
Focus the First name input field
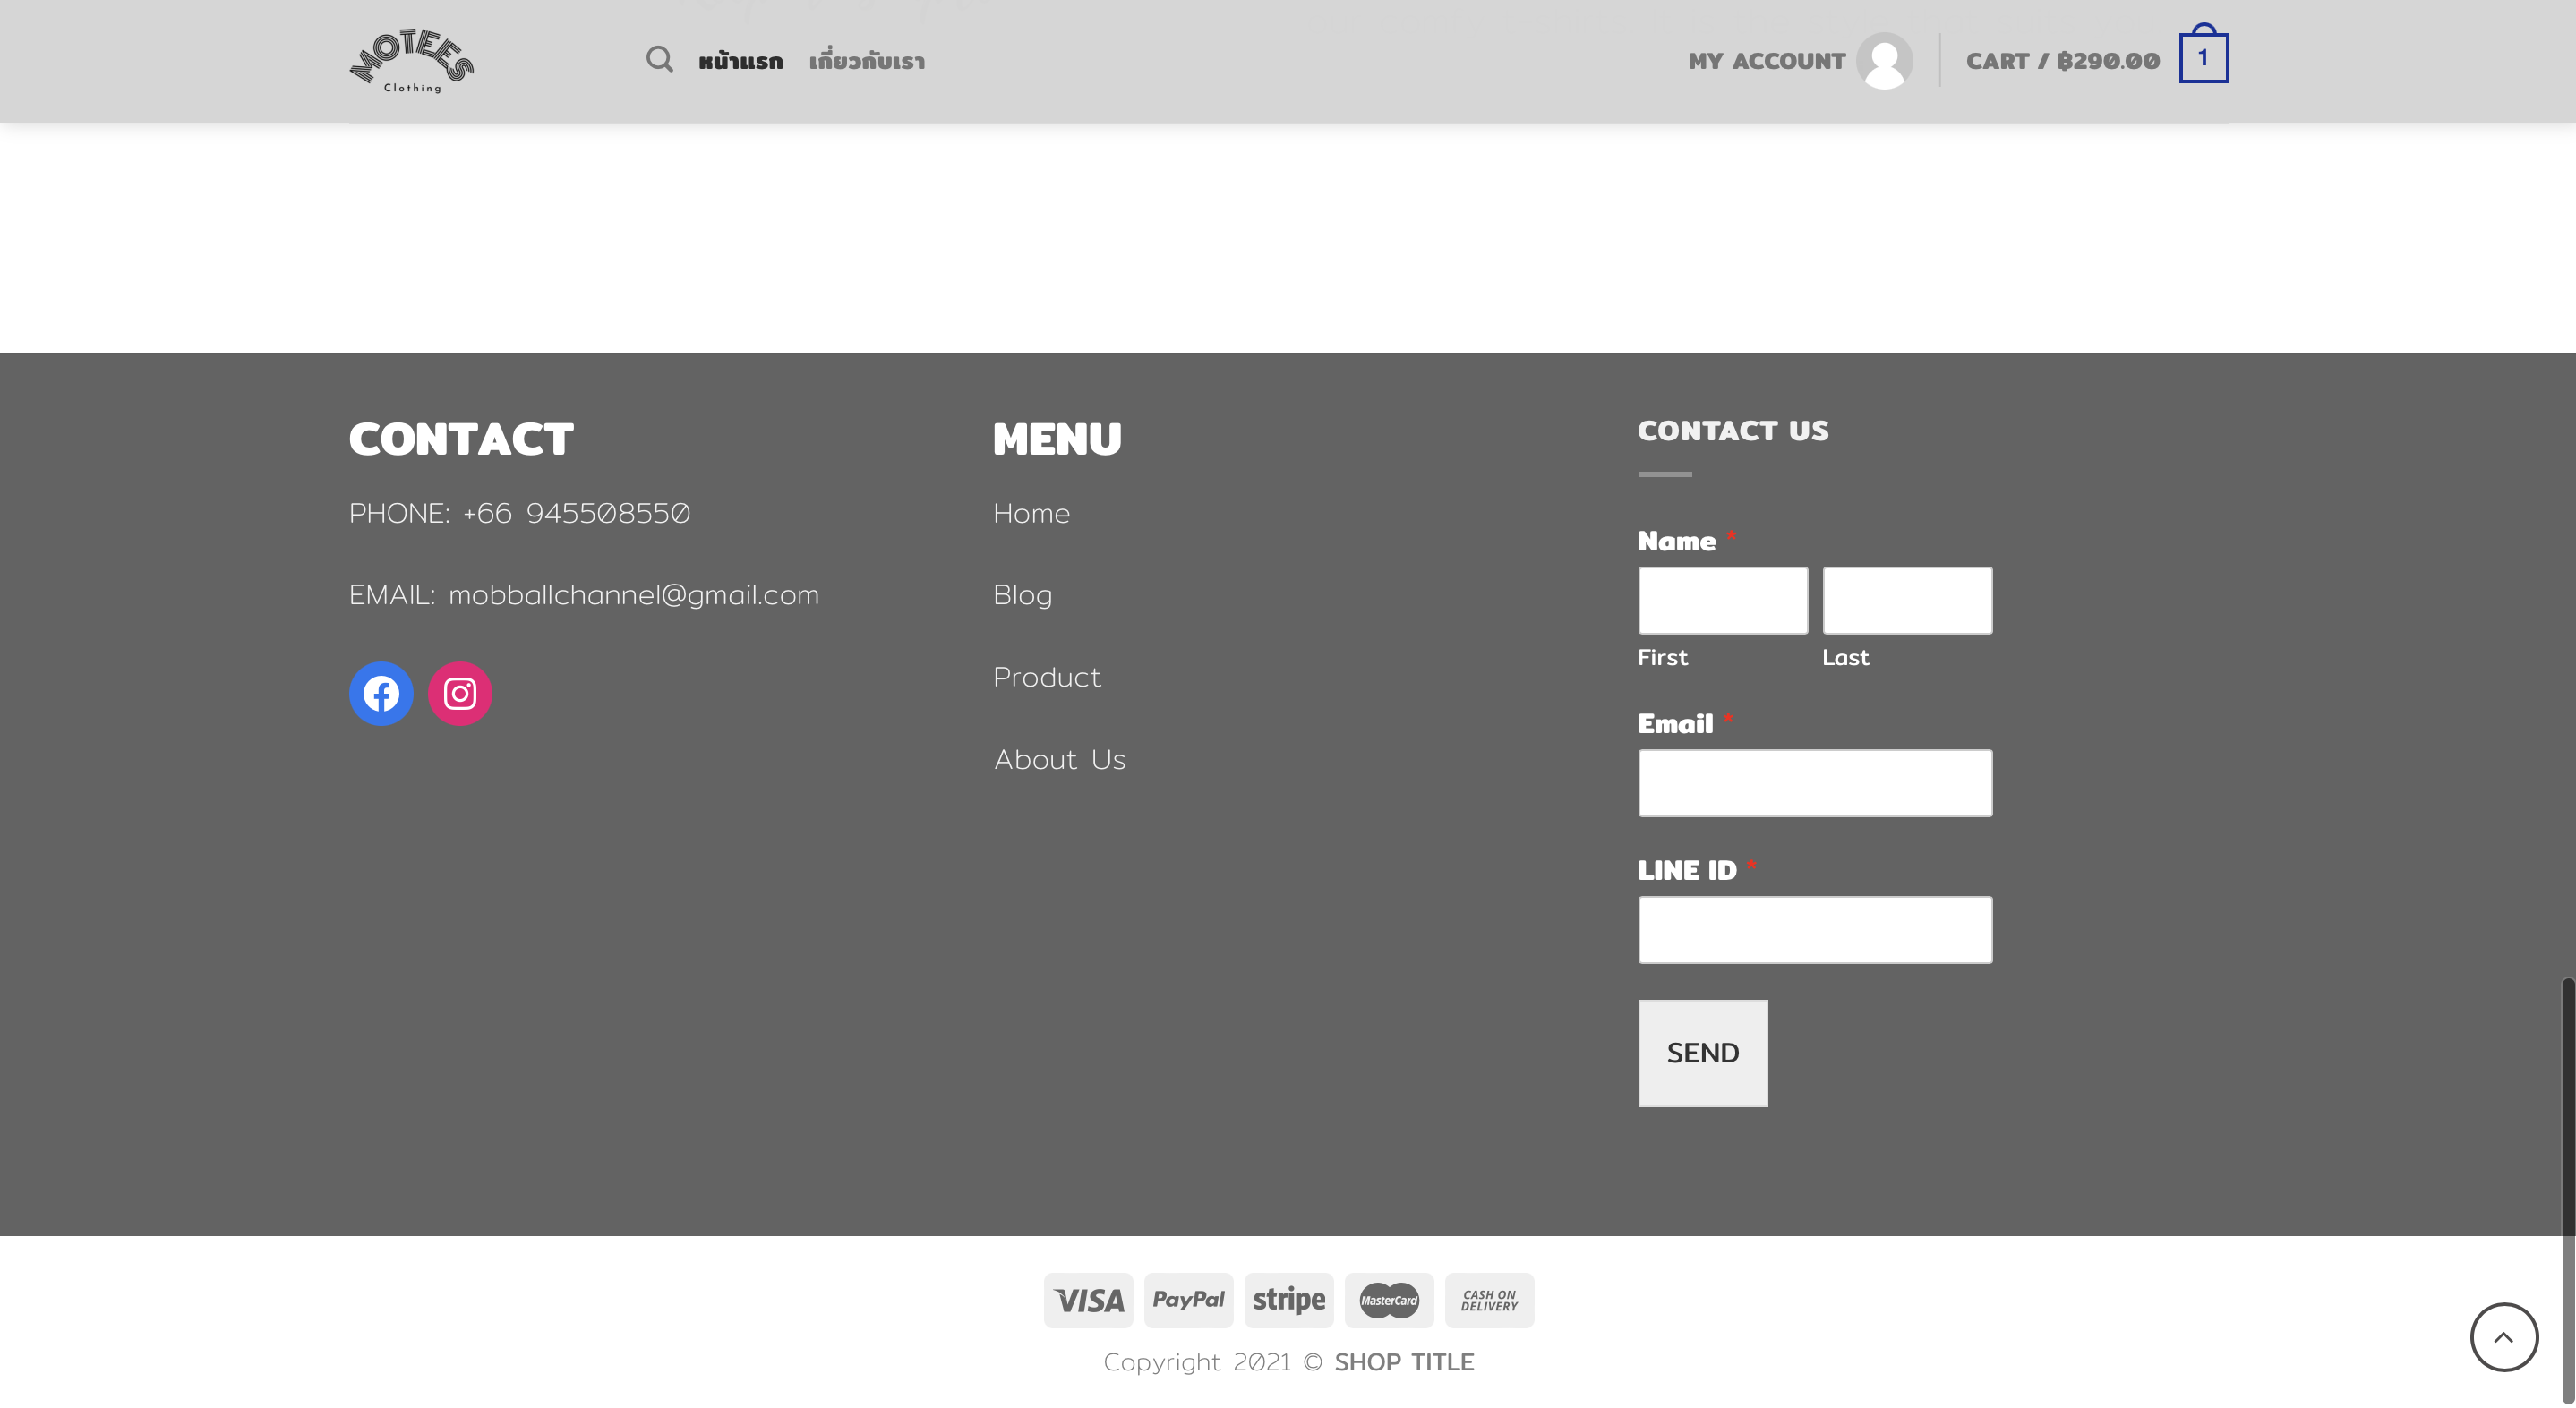click(x=1722, y=600)
